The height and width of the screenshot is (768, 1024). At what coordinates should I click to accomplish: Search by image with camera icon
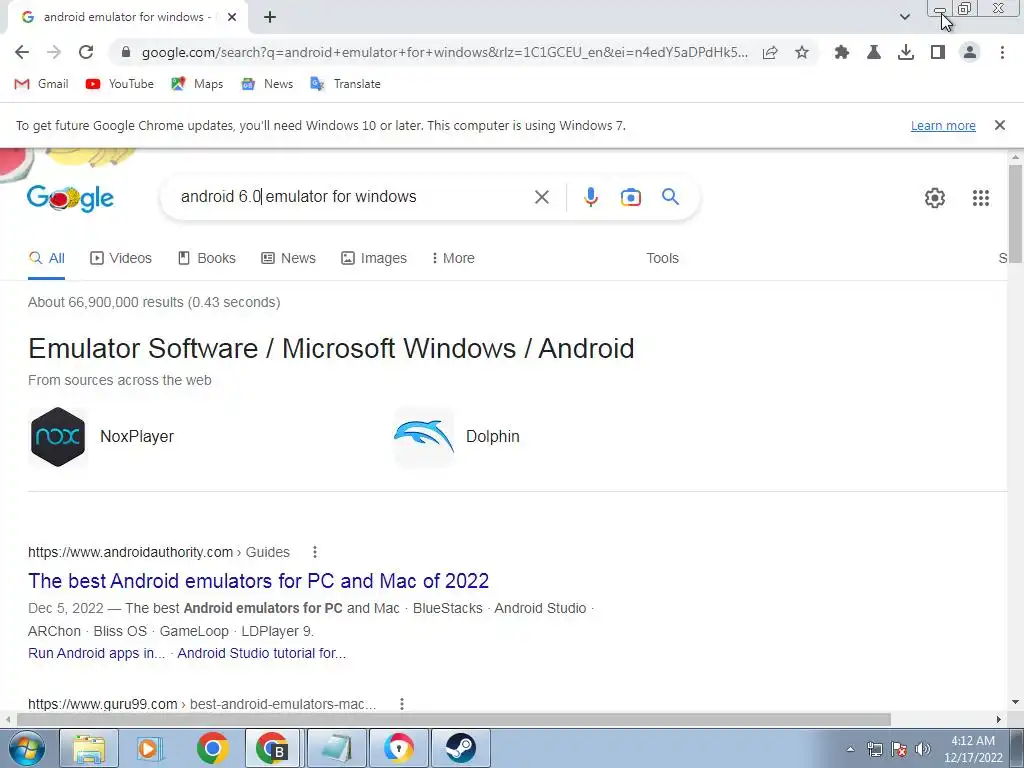point(630,197)
